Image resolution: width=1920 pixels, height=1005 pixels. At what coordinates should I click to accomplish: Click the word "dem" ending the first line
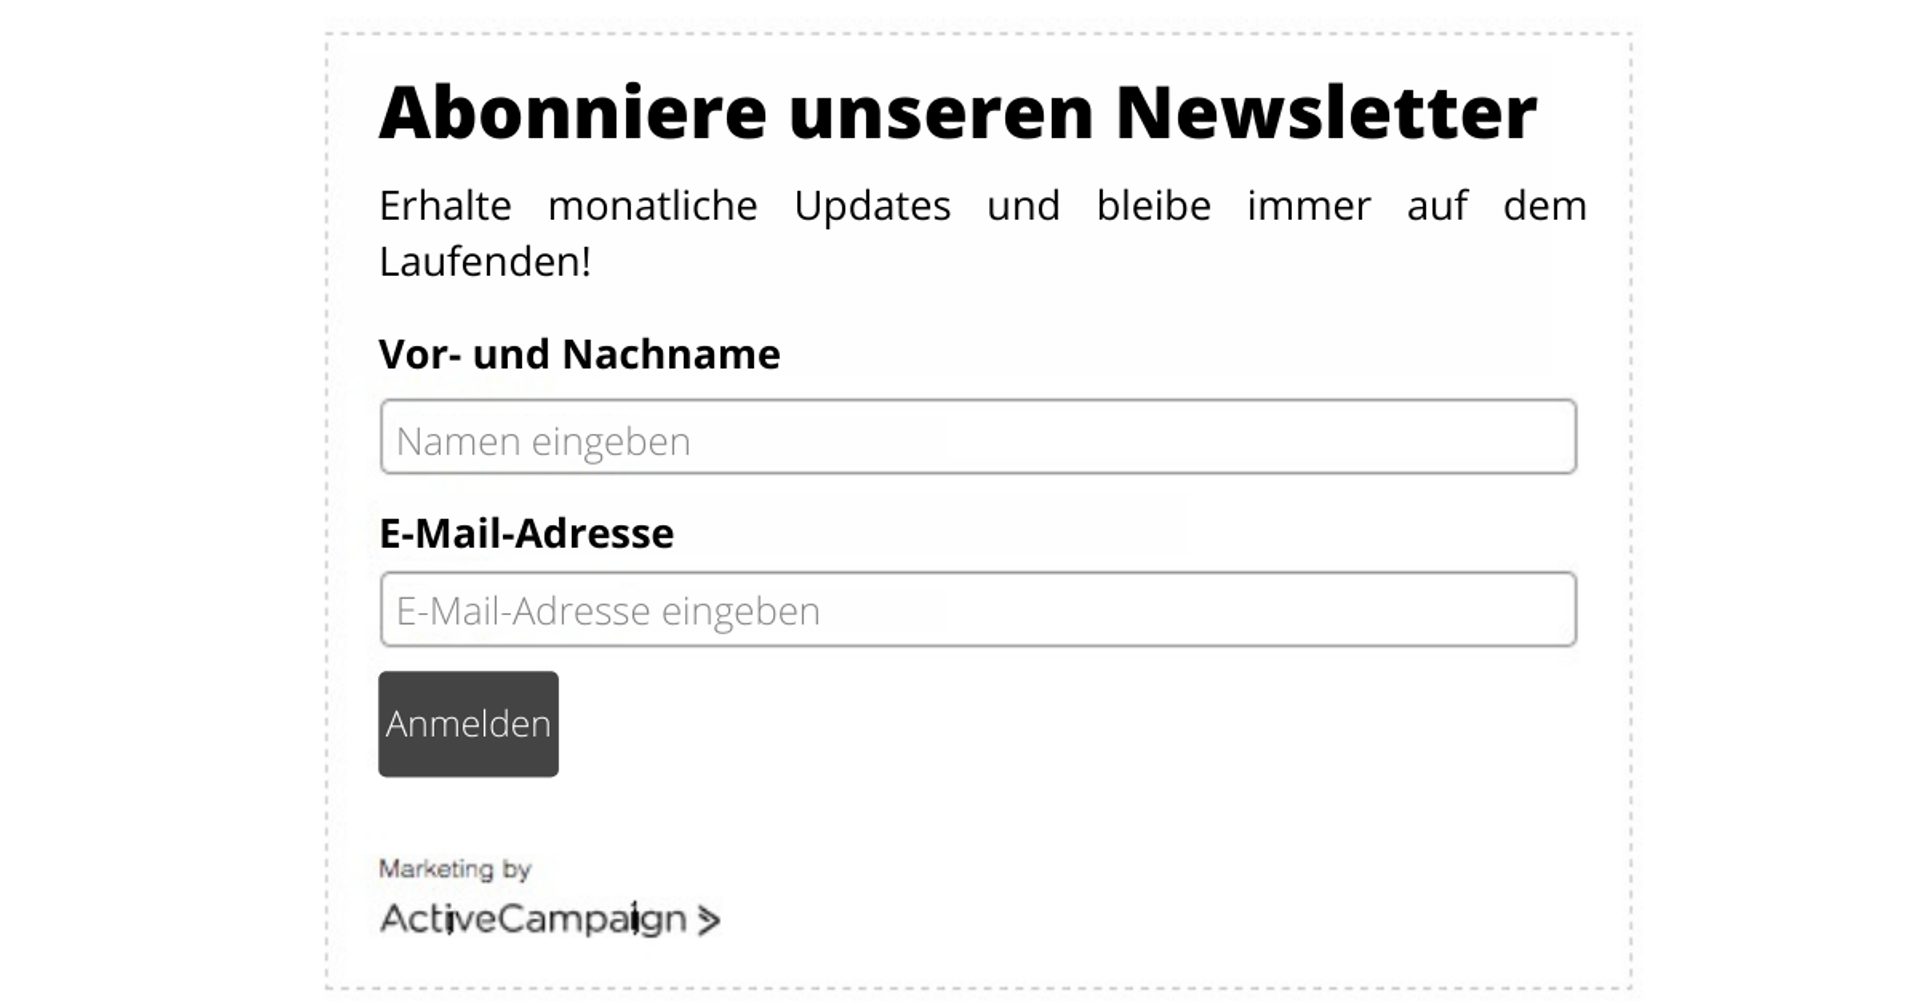(x=1545, y=206)
